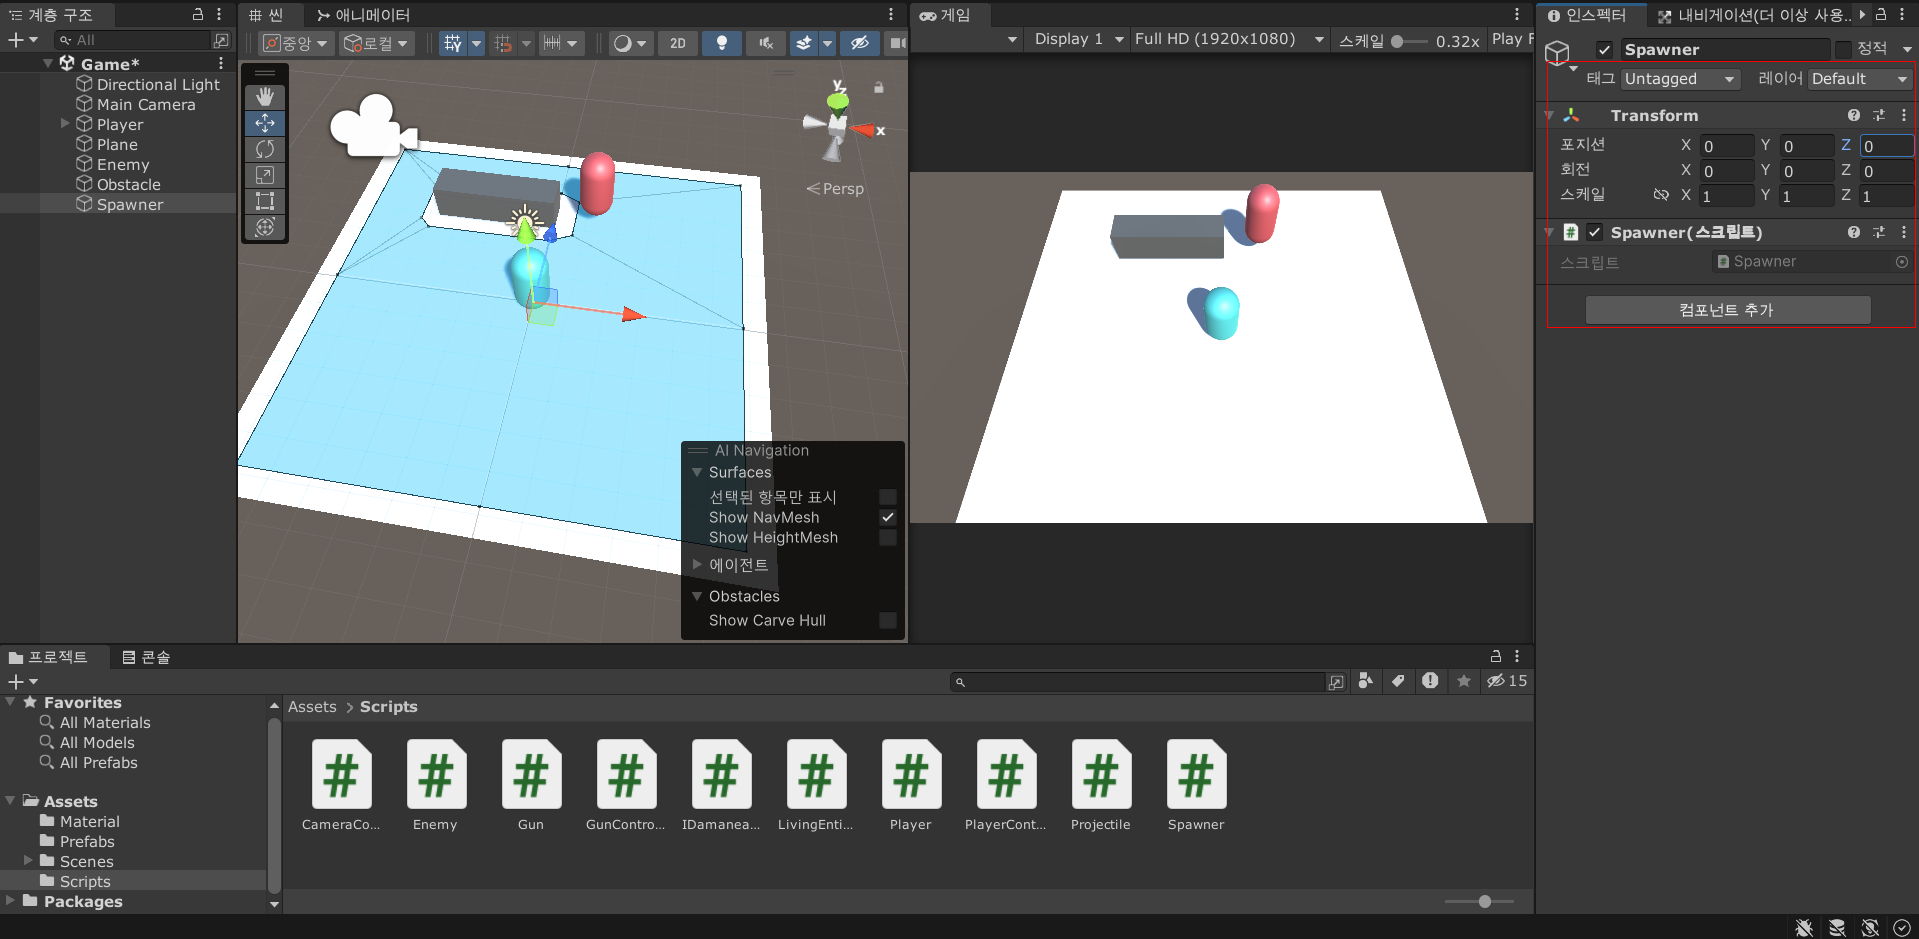
Task: Toggle scene effects (skybox/fx) icon
Action: (x=804, y=43)
